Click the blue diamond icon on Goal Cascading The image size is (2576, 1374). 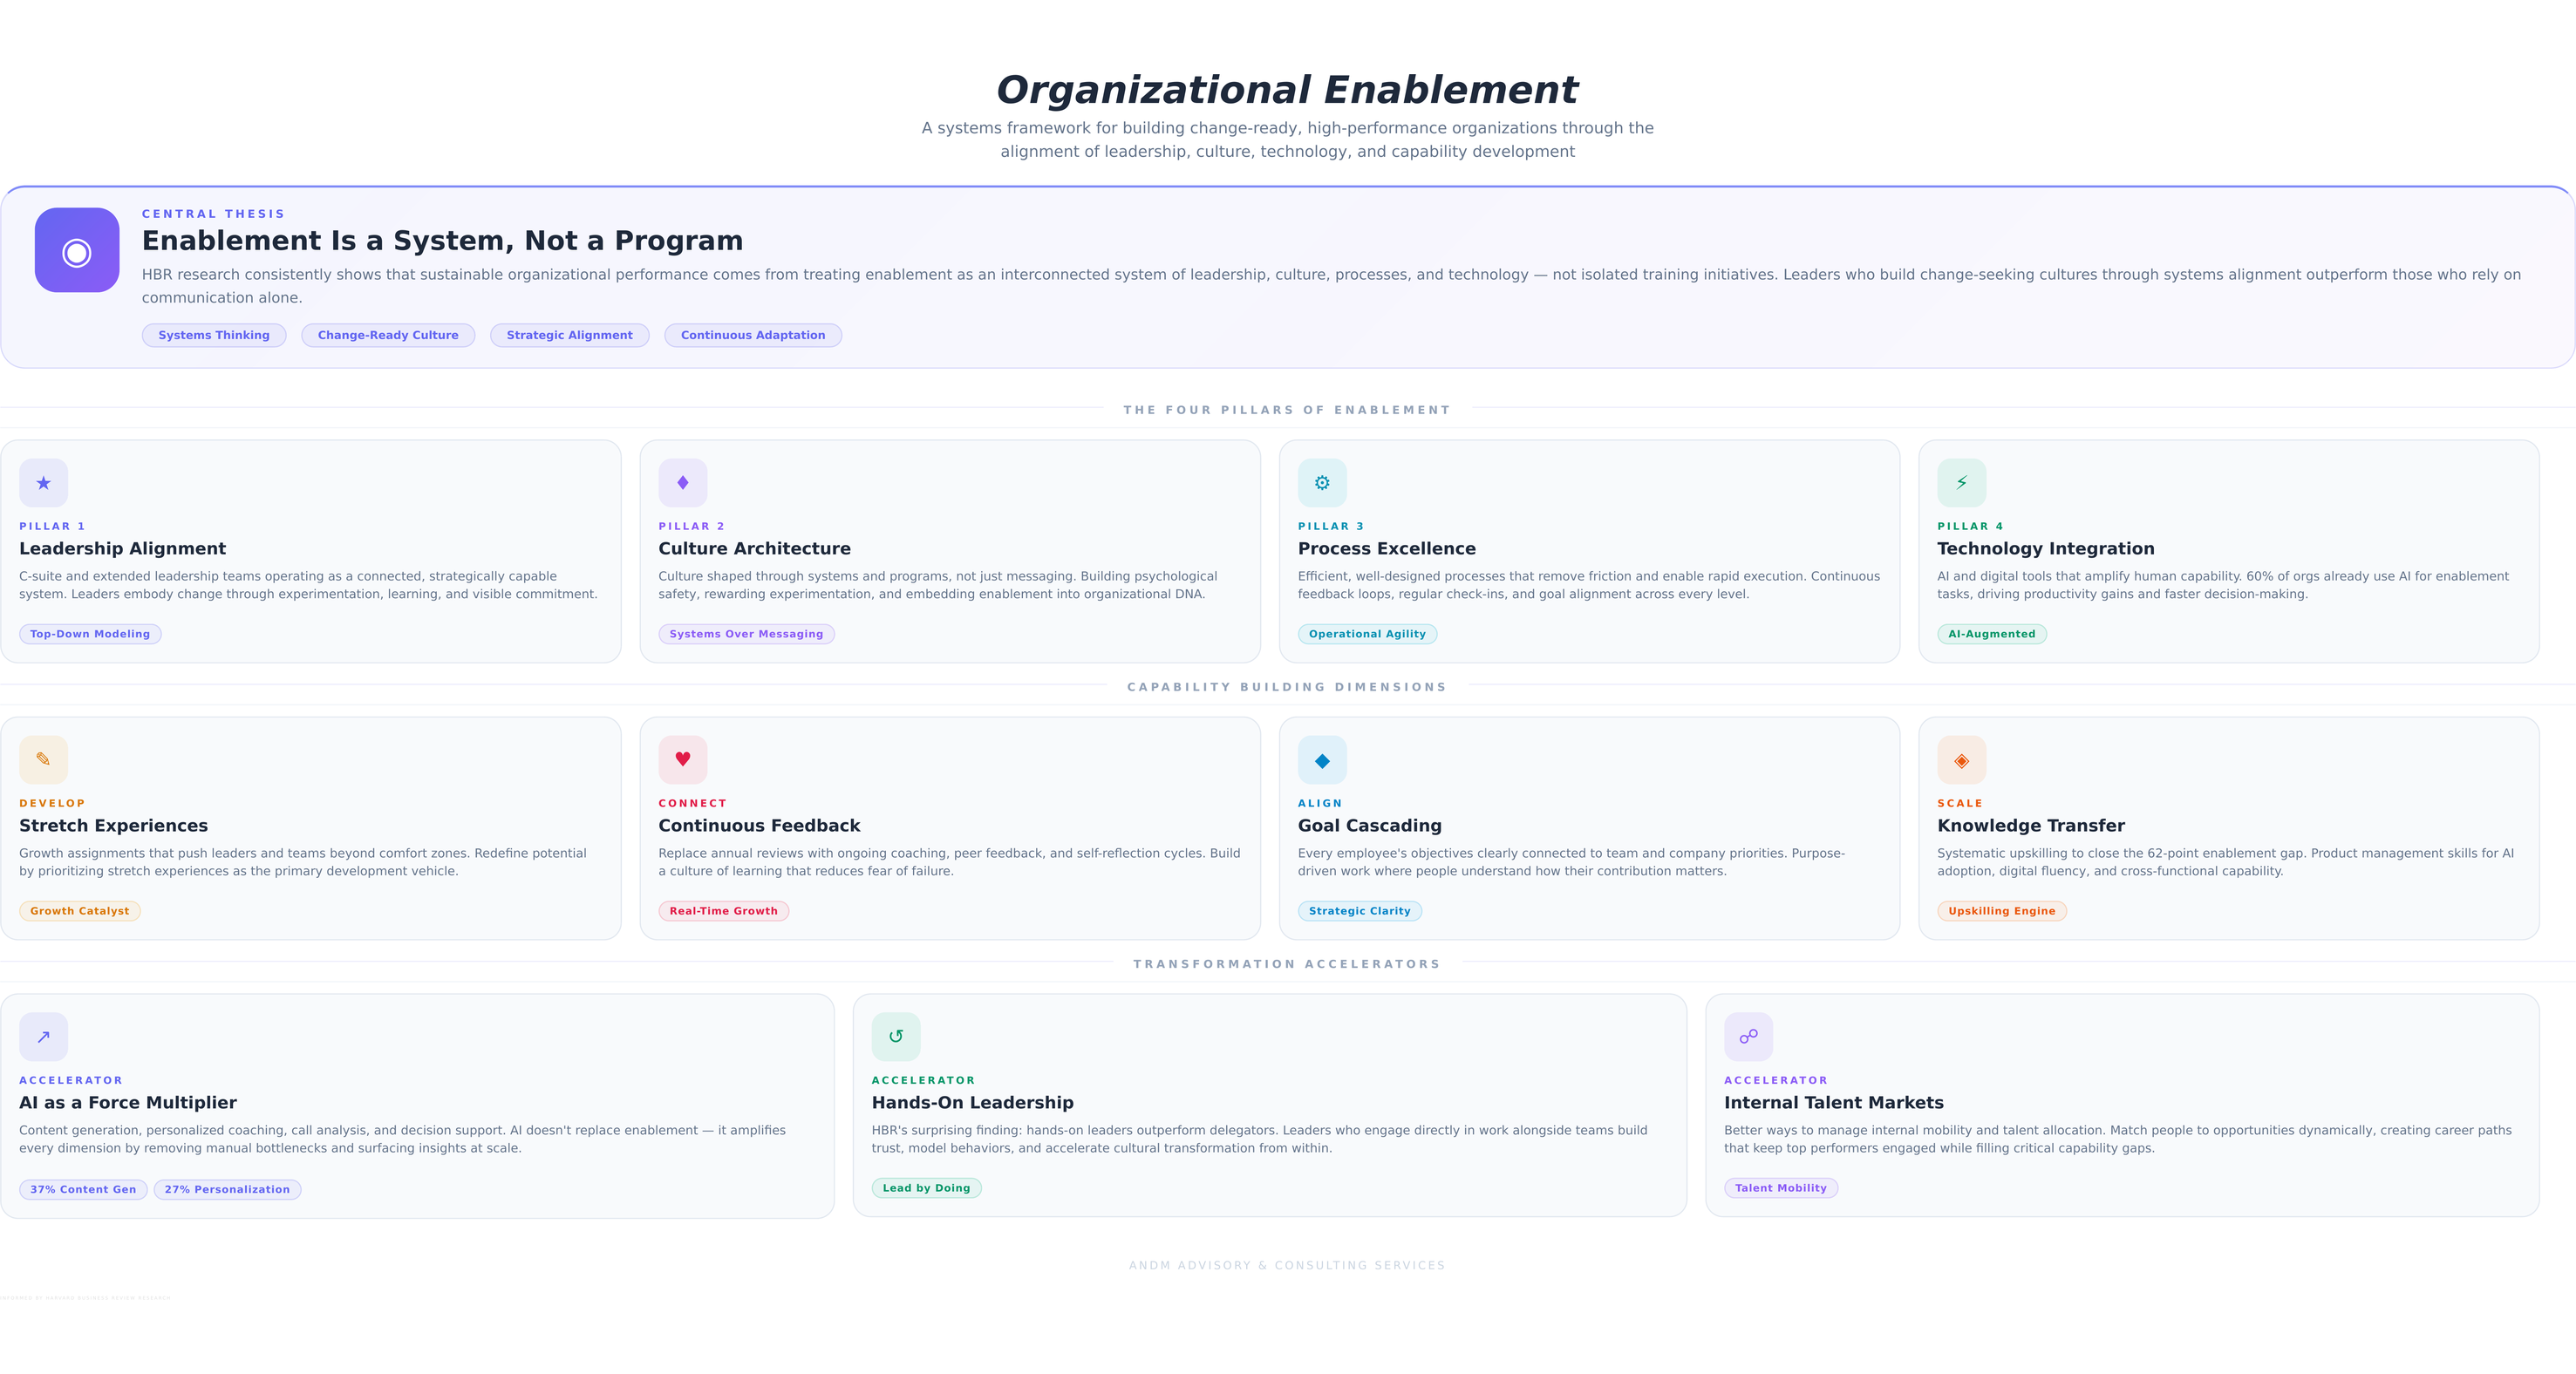click(1322, 760)
